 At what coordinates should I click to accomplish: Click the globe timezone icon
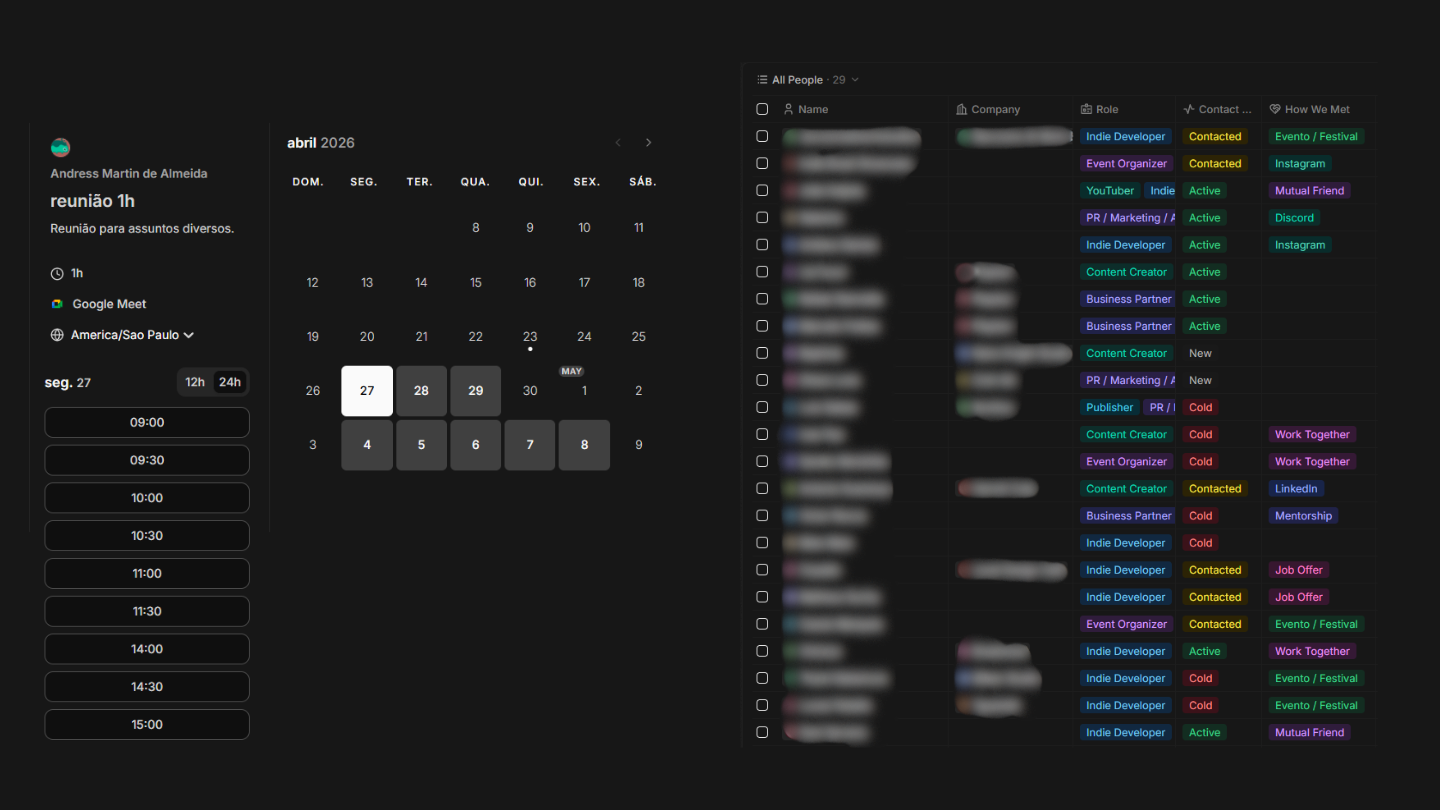[x=57, y=335]
